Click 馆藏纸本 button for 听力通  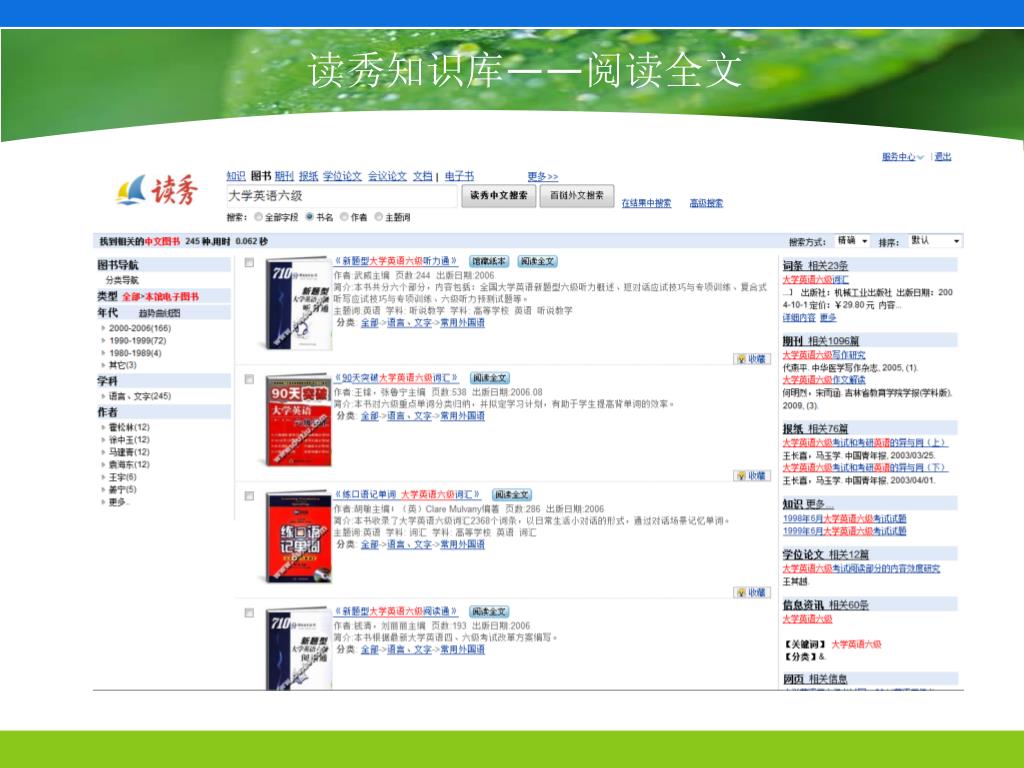coord(488,261)
